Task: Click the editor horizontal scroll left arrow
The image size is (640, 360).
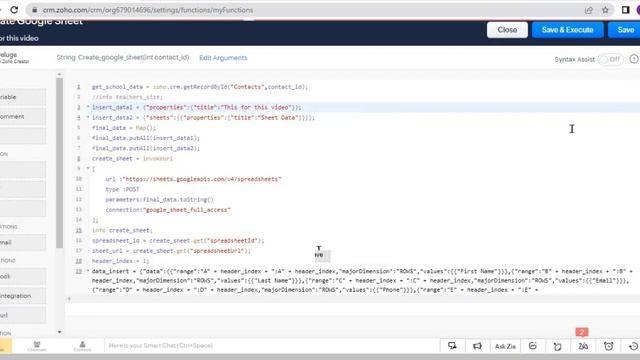Action: [x=69, y=299]
